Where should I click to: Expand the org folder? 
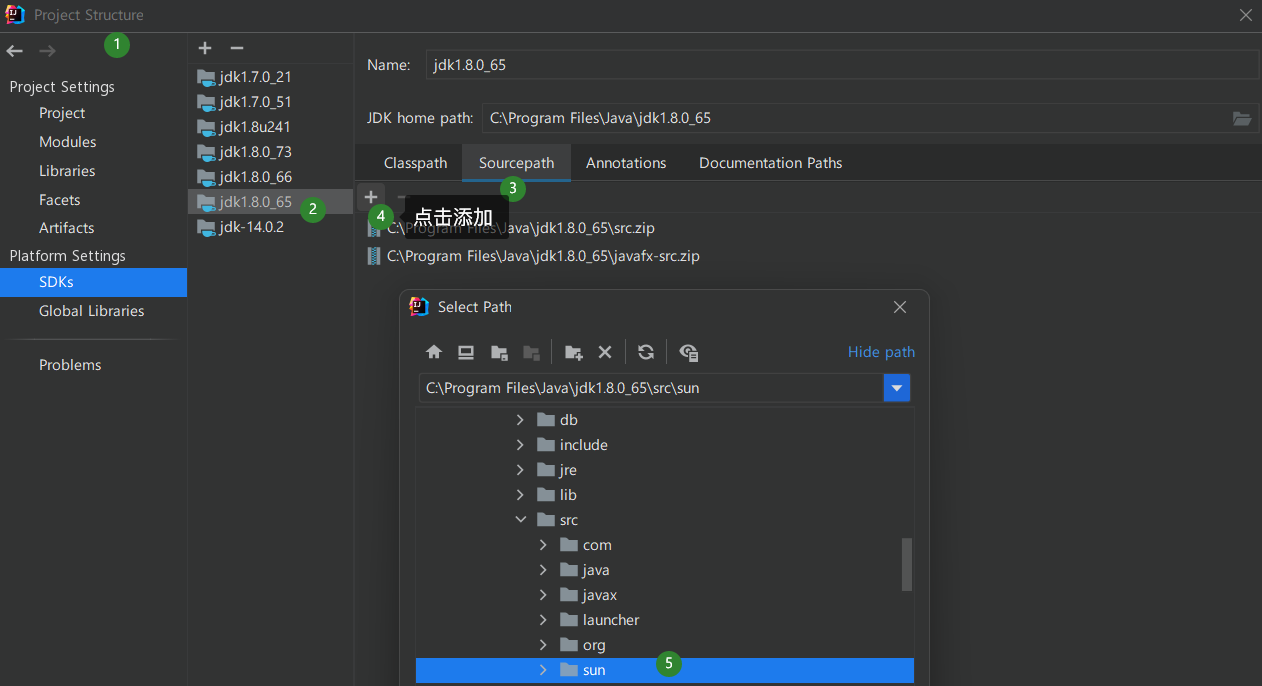pyautogui.click(x=543, y=645)
